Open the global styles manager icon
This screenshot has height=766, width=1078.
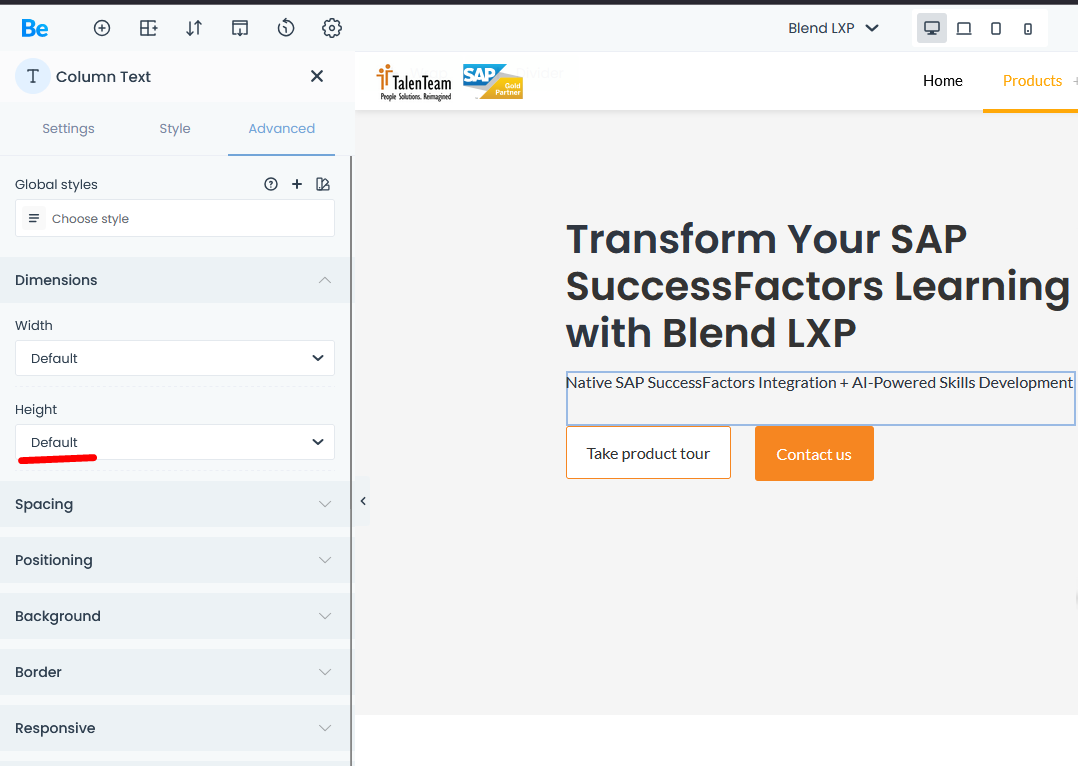coord(322,184)
